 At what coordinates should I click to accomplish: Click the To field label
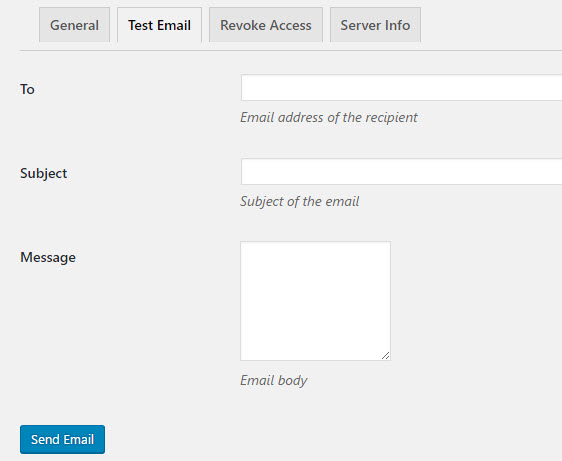click(x=27, y=89)
